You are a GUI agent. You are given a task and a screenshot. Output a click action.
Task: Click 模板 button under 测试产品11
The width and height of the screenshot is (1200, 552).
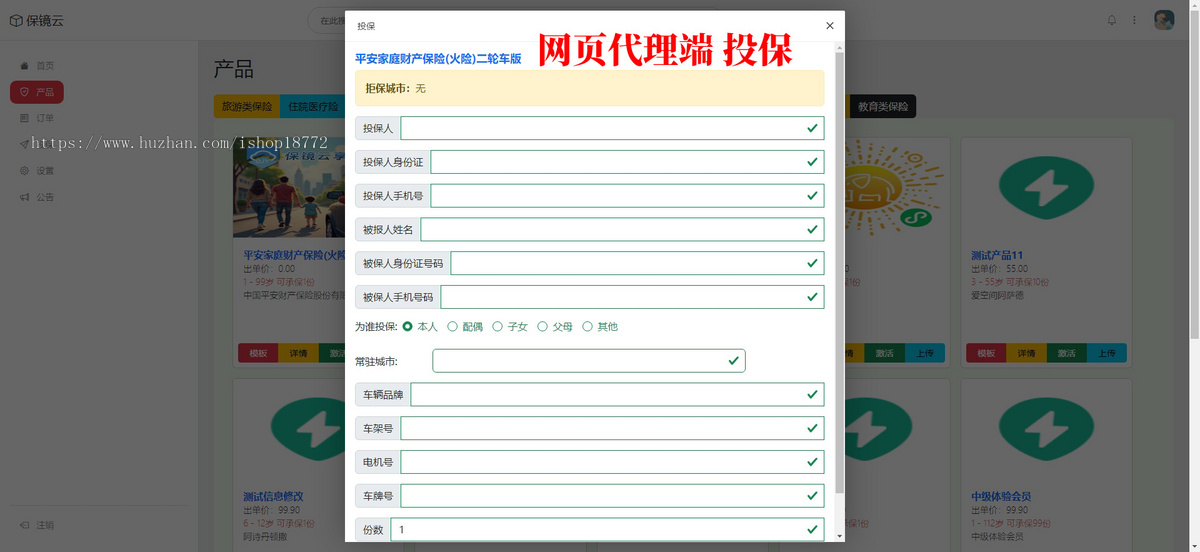pos(986,353)
